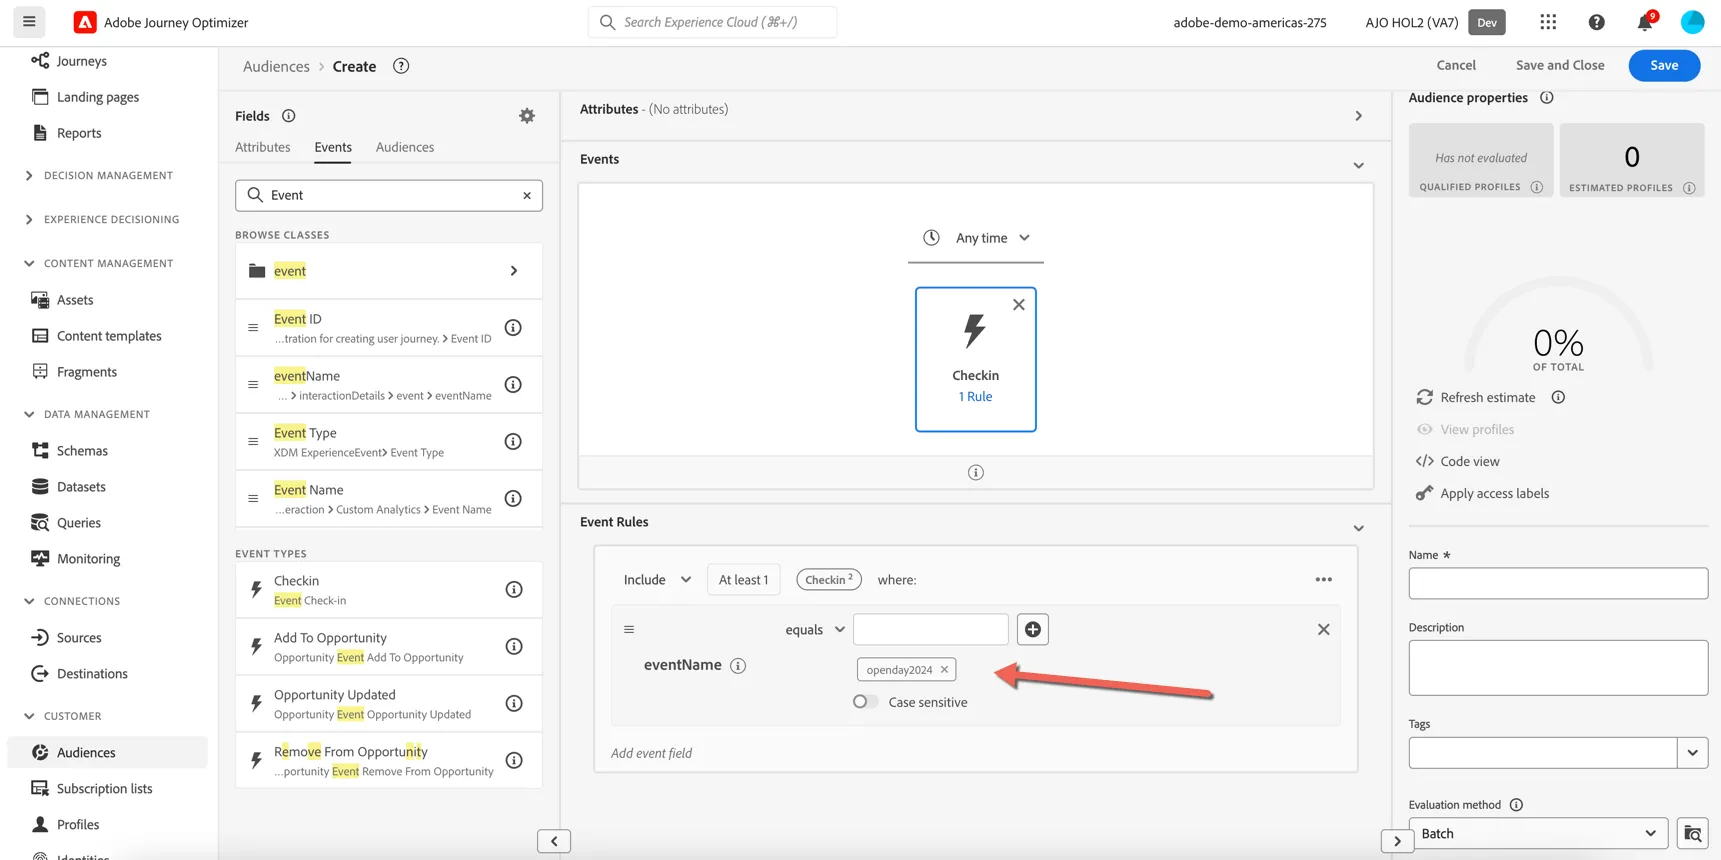
Task: Open the Help icon in top bar
Action: pos(1596,22)
